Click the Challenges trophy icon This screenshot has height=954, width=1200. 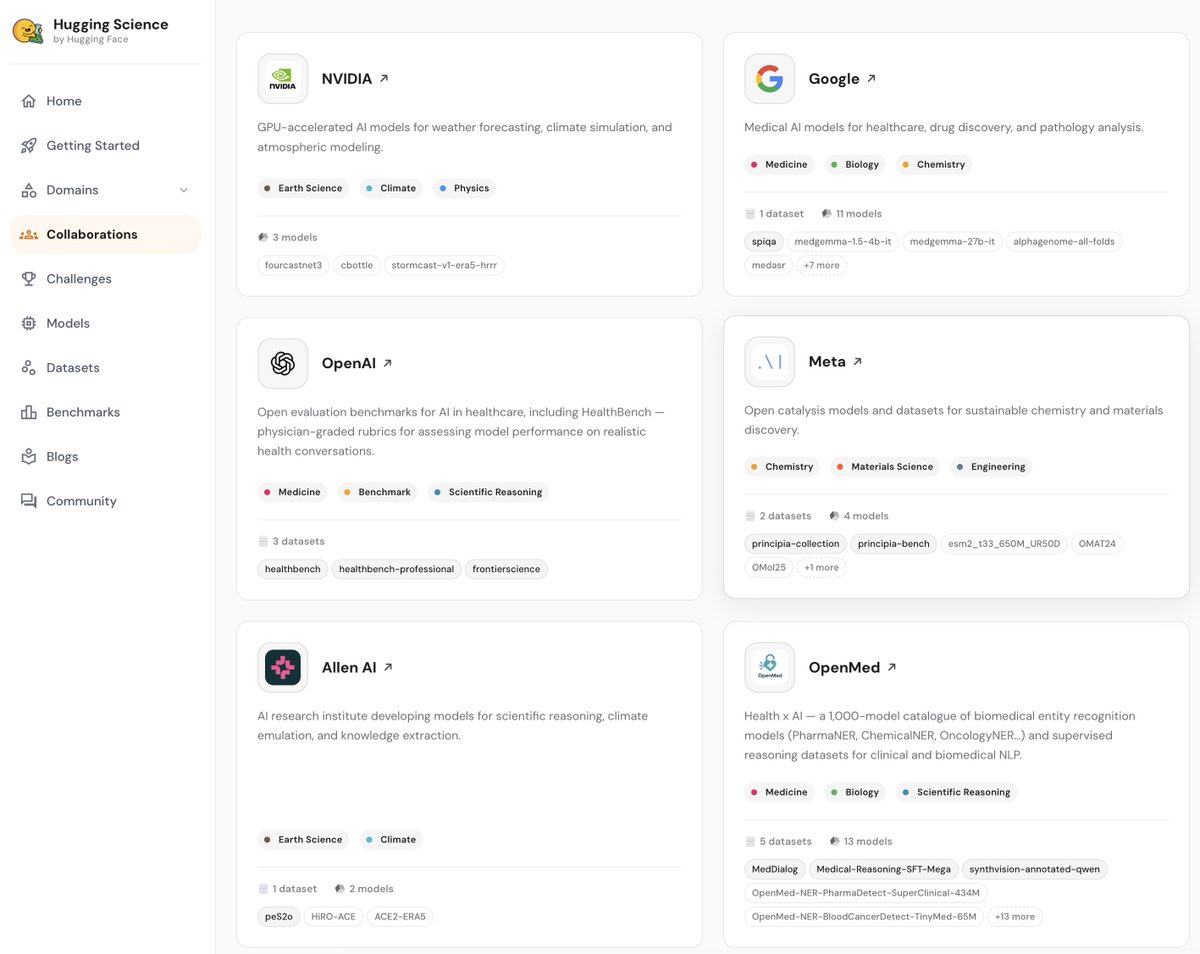tap(28, 279)
